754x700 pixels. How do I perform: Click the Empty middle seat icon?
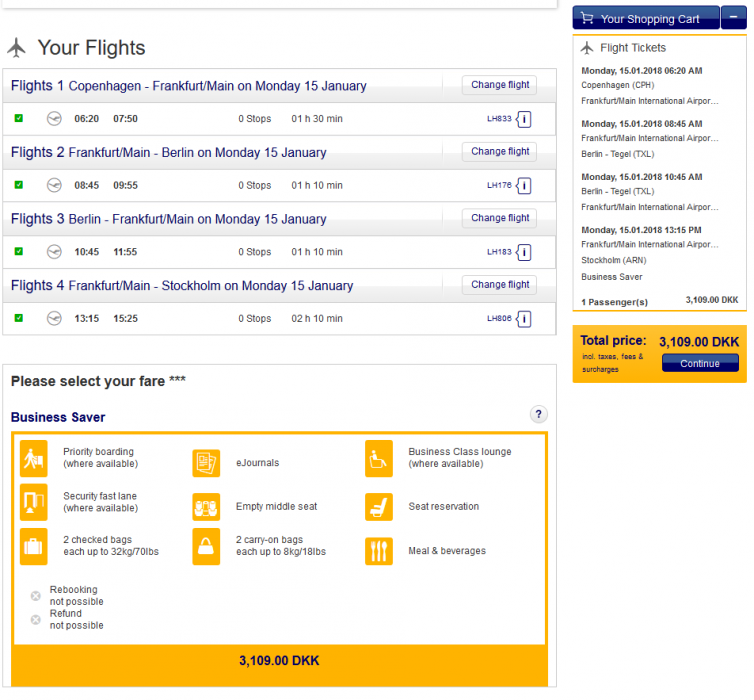pos(206,507)
